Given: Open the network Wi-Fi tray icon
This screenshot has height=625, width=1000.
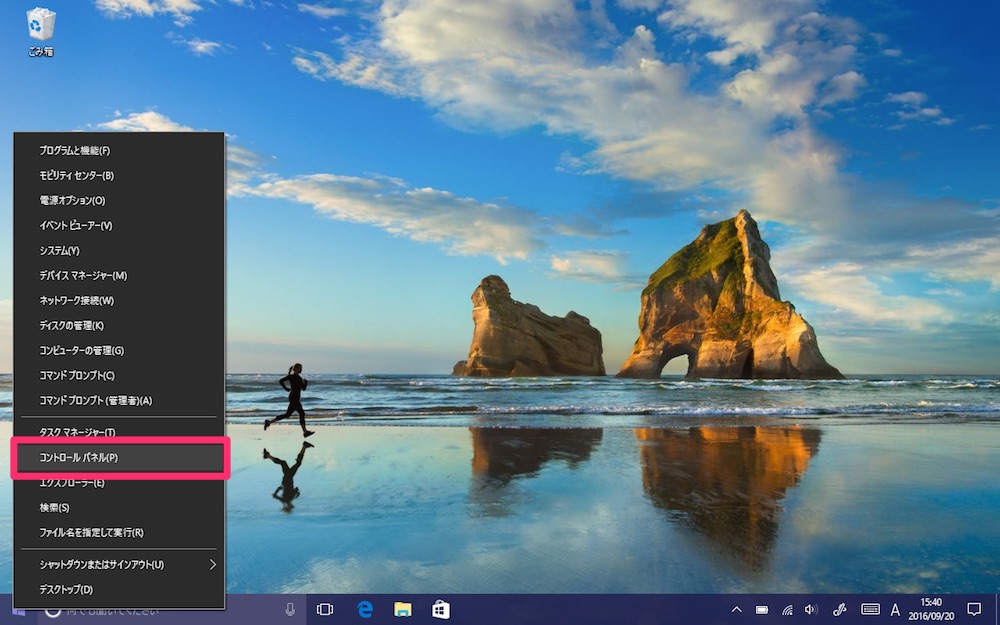Looking at the screenshot, I should click(x=788, y=610).
